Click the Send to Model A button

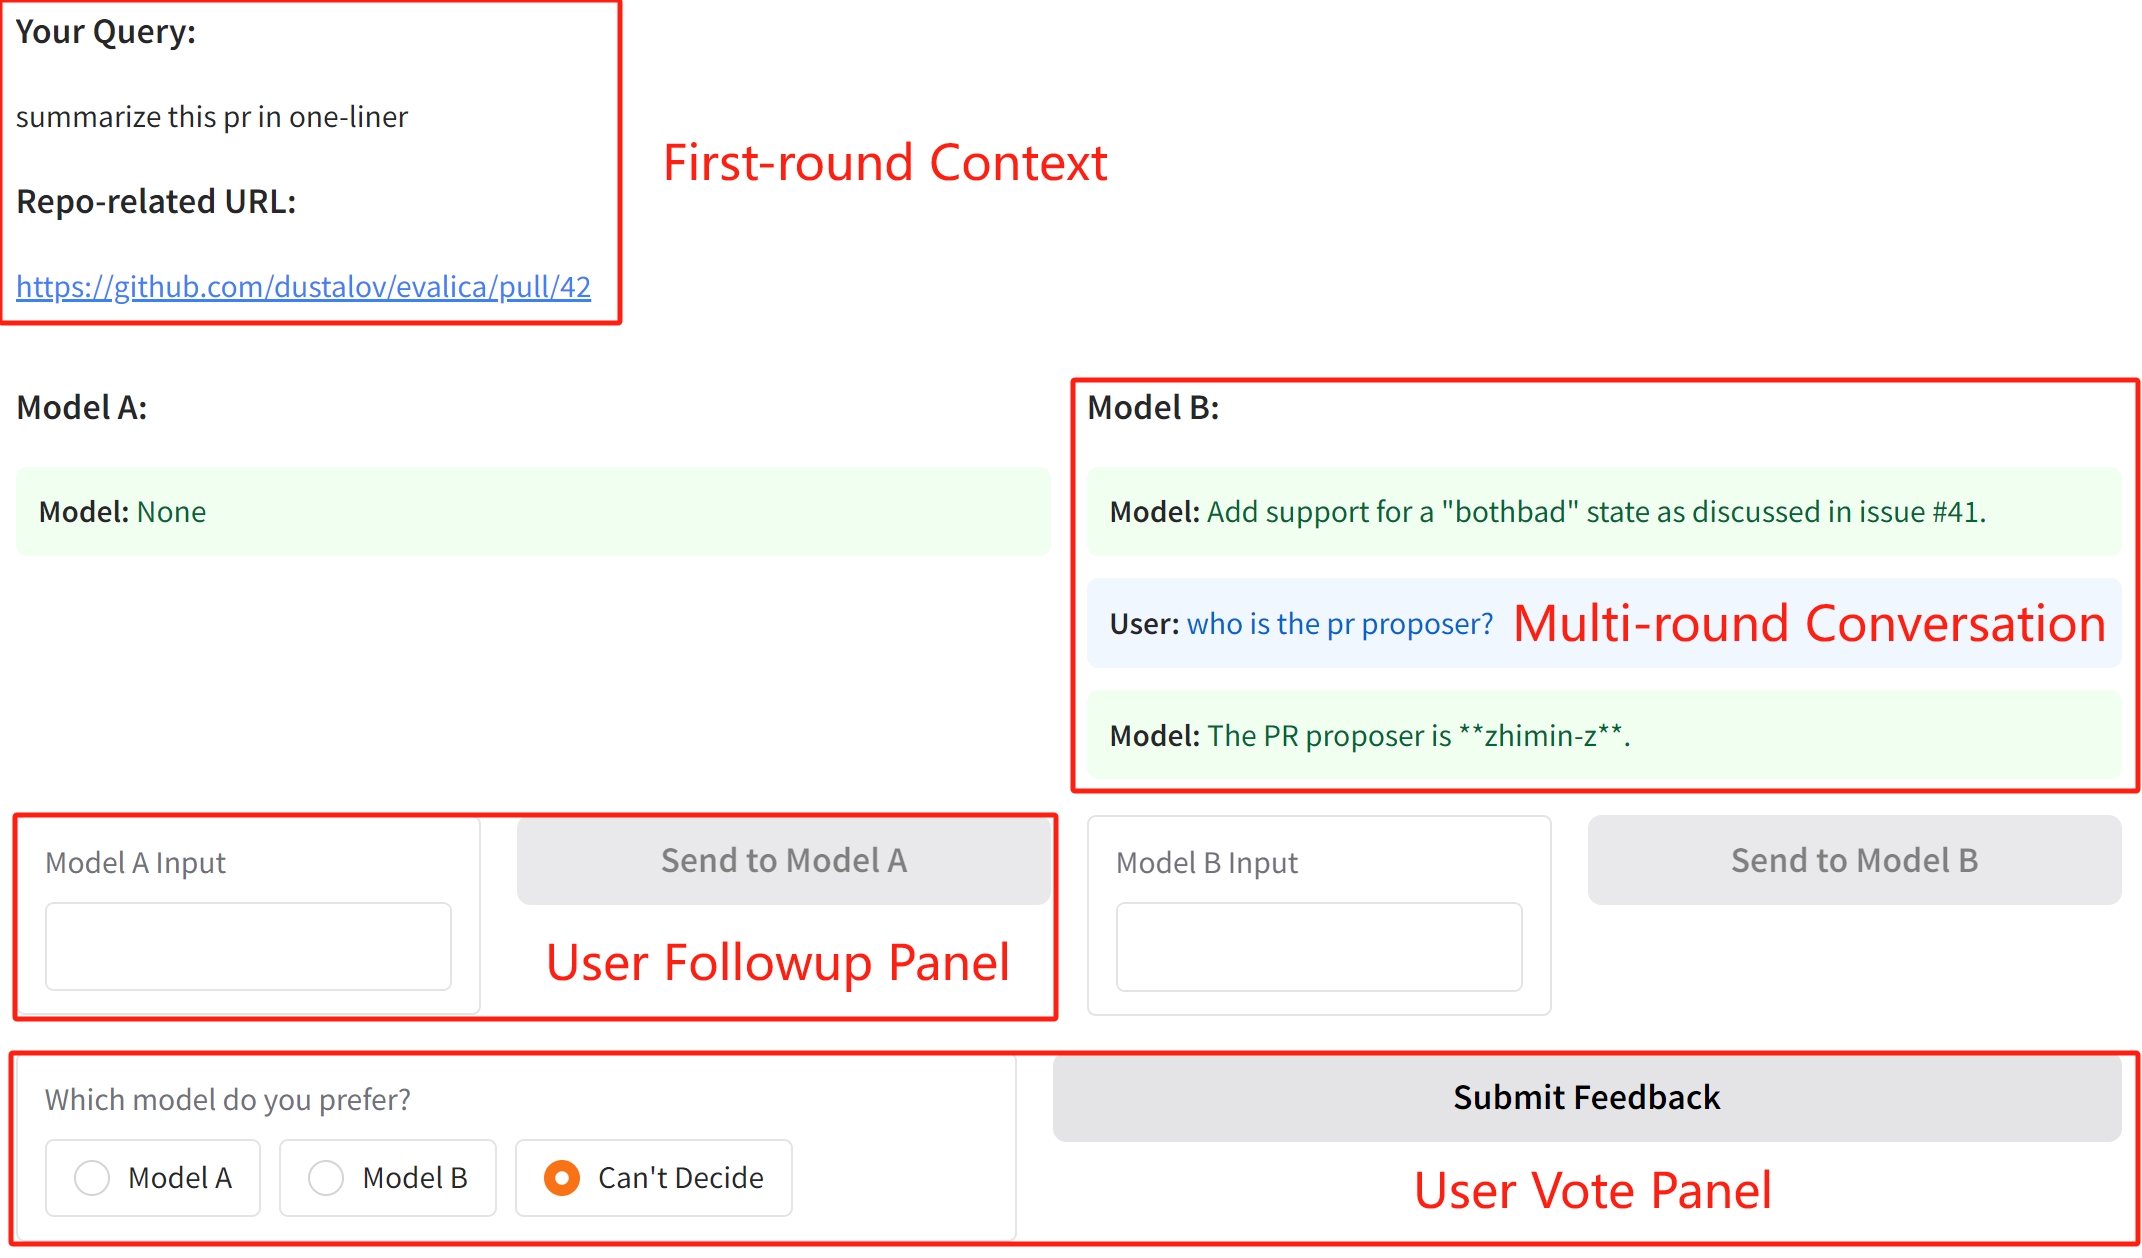[x=783, y=861]
